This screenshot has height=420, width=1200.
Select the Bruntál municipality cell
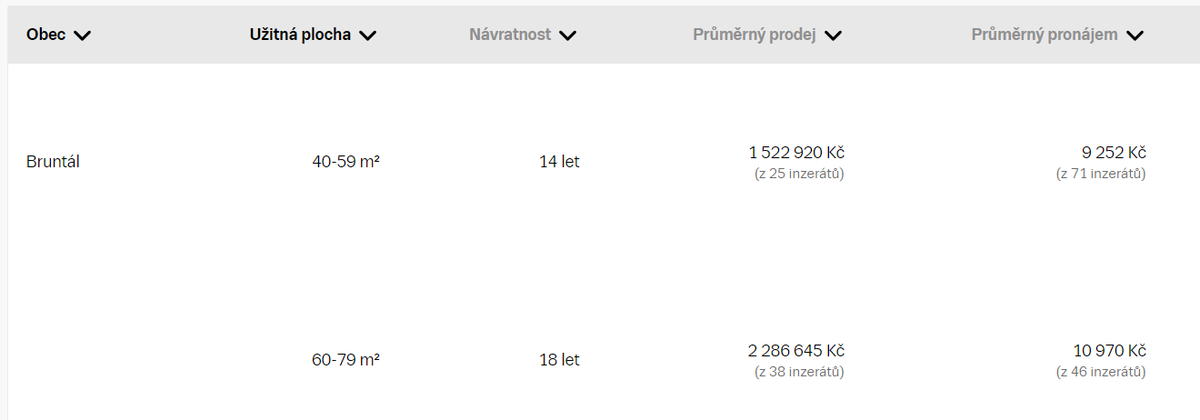click(x=53, y=161)
